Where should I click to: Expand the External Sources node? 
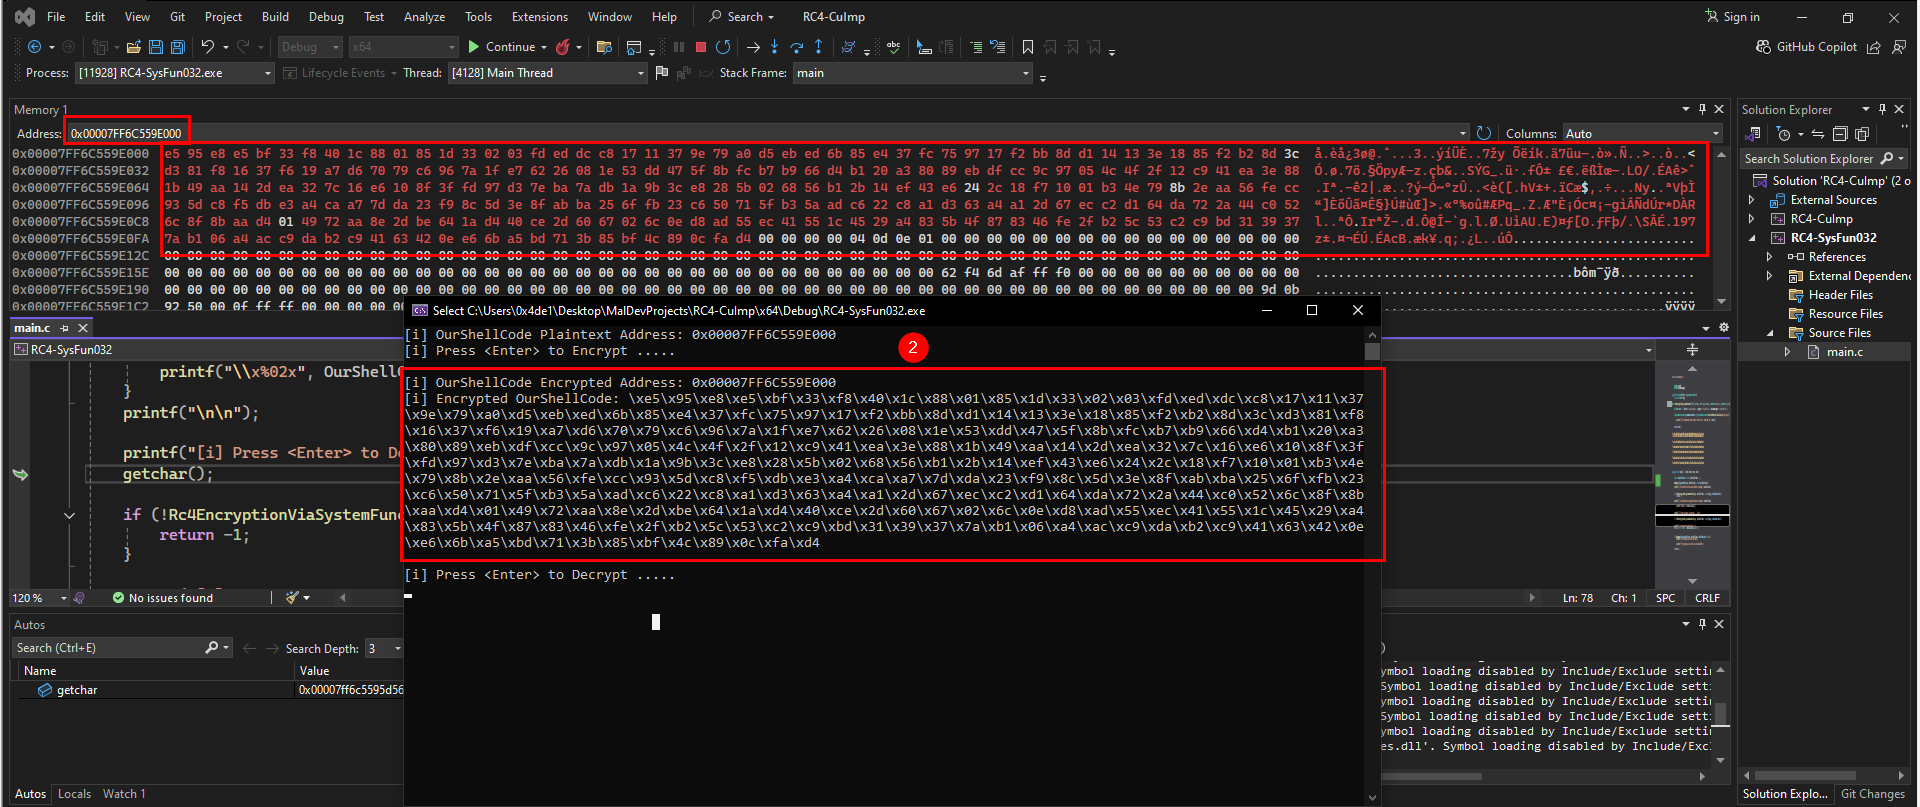(x=1752, y=200)
